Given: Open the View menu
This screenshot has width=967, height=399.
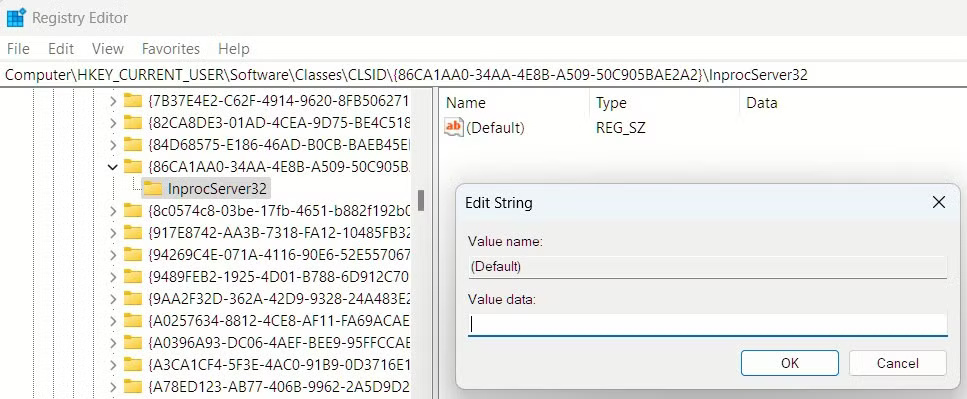Looking at the screenshot, I should (x=108, y=49).
